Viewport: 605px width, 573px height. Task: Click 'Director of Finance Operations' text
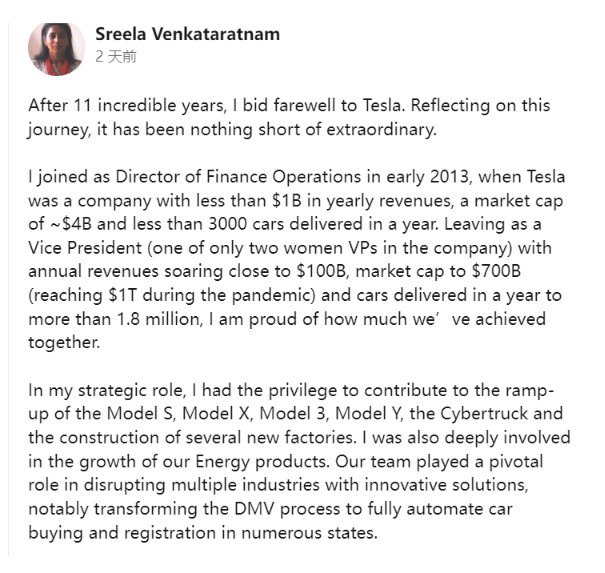[x=238, y=177]
